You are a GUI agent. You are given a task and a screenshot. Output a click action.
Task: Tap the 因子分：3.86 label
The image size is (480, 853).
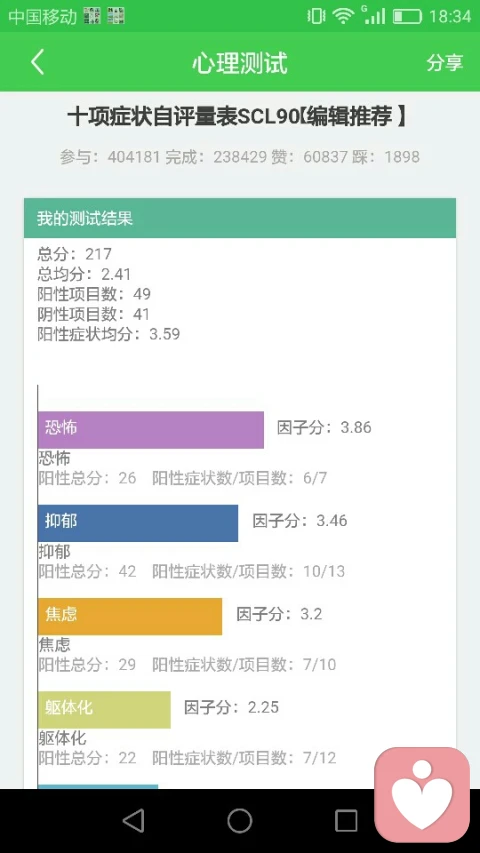pyautogui.click(x=324, y=427)
